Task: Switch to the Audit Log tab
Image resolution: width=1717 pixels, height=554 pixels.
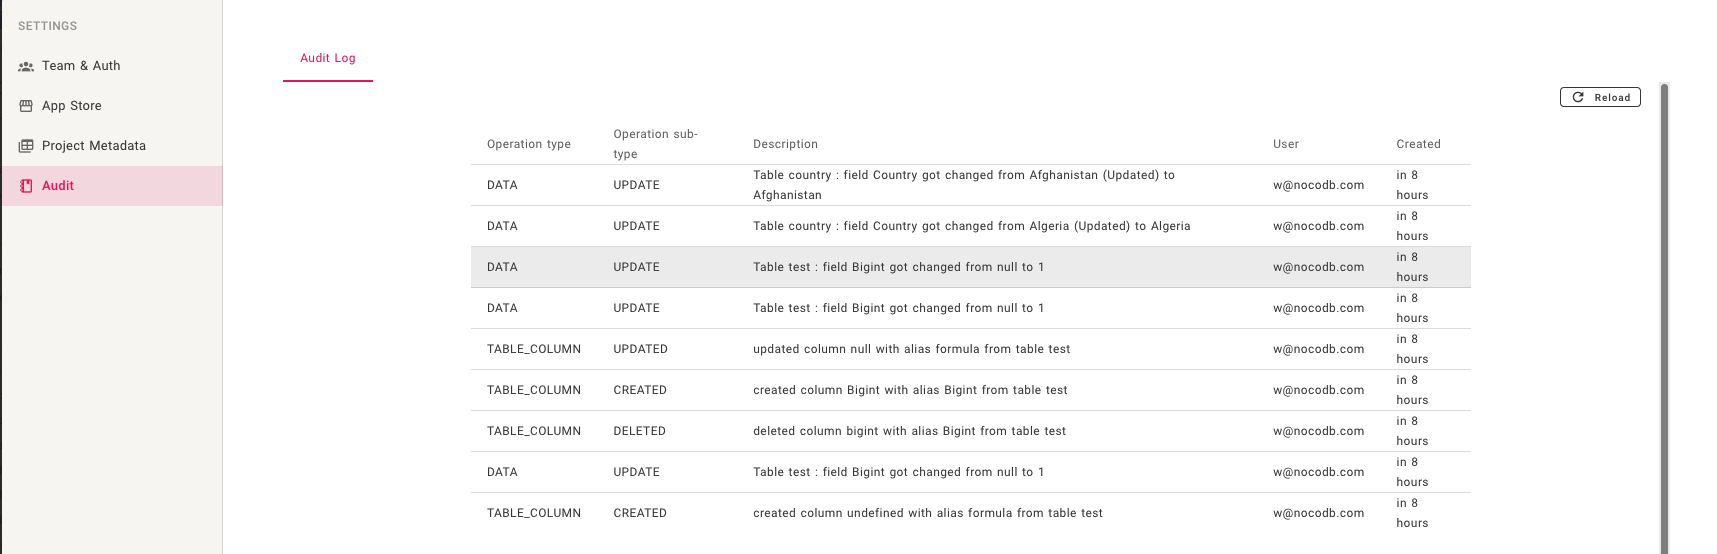Action: (x=328, y=58)
